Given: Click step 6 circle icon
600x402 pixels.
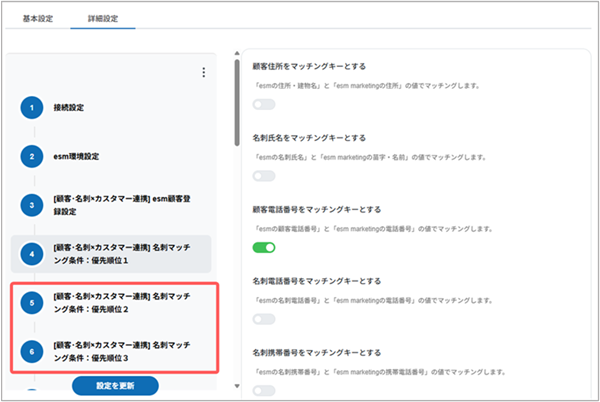Looking at the screenshot, I should 32,352.
